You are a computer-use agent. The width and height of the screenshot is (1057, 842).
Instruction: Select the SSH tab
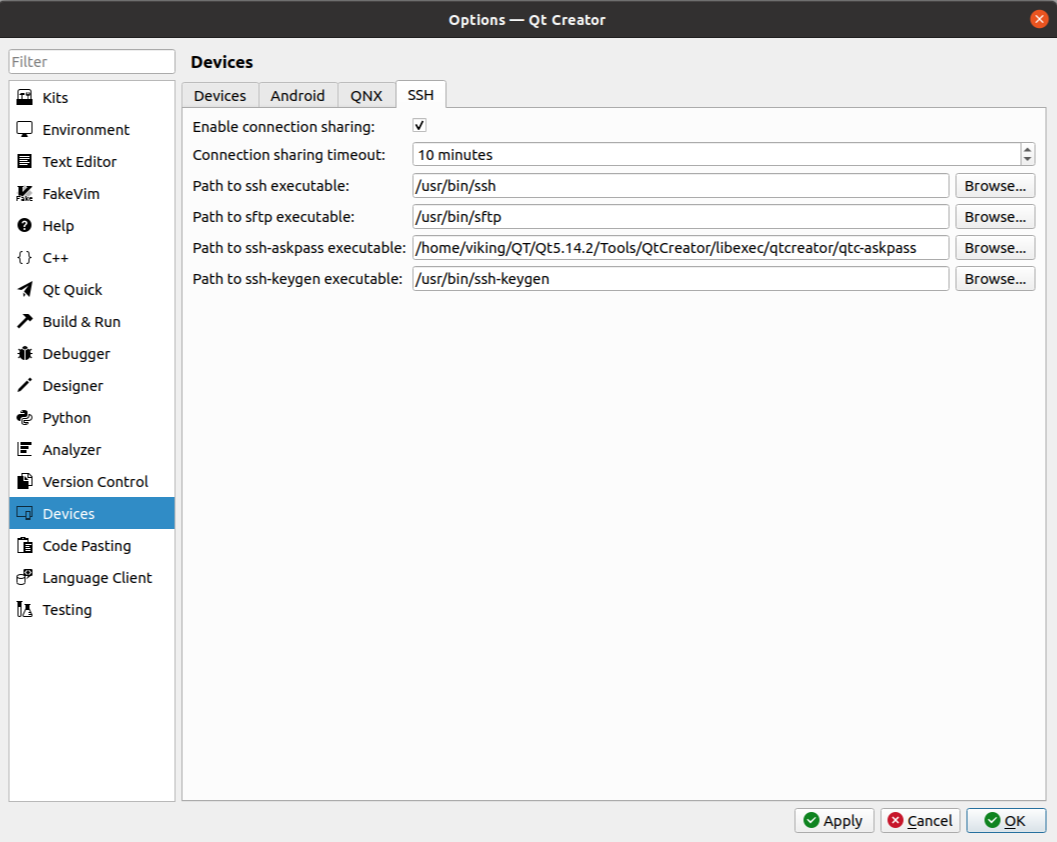(x=421, y=95)
